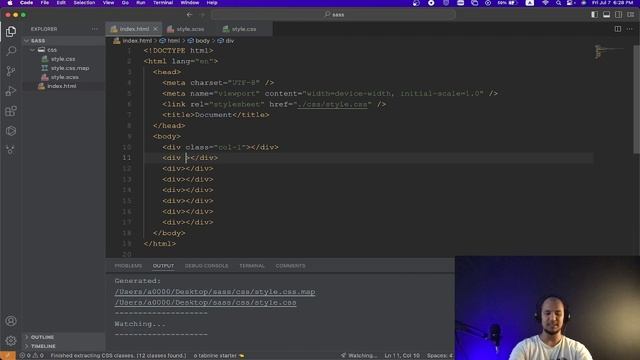Open the Selection menu
Screen dimensions: 640x360
click(84, 3)
